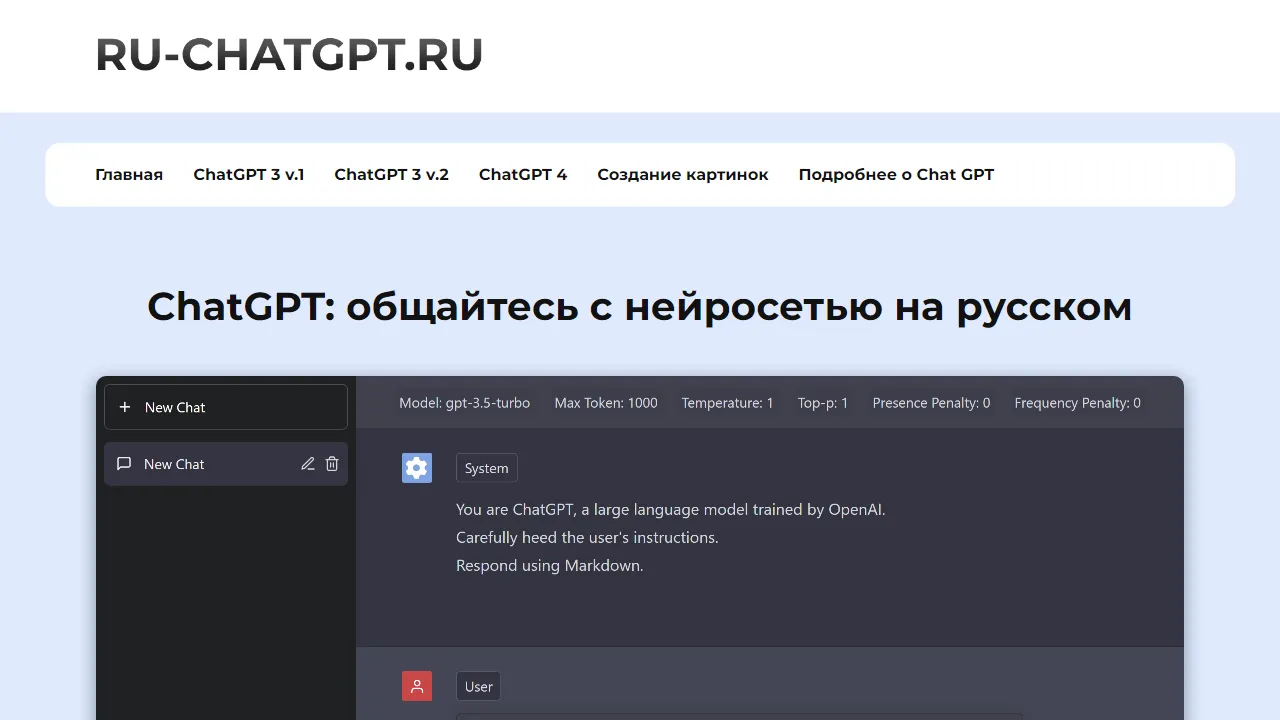The image size is (1280, 720).
Task: Open the ChatGPT 3 v.1 menu item
Action: 249,175
